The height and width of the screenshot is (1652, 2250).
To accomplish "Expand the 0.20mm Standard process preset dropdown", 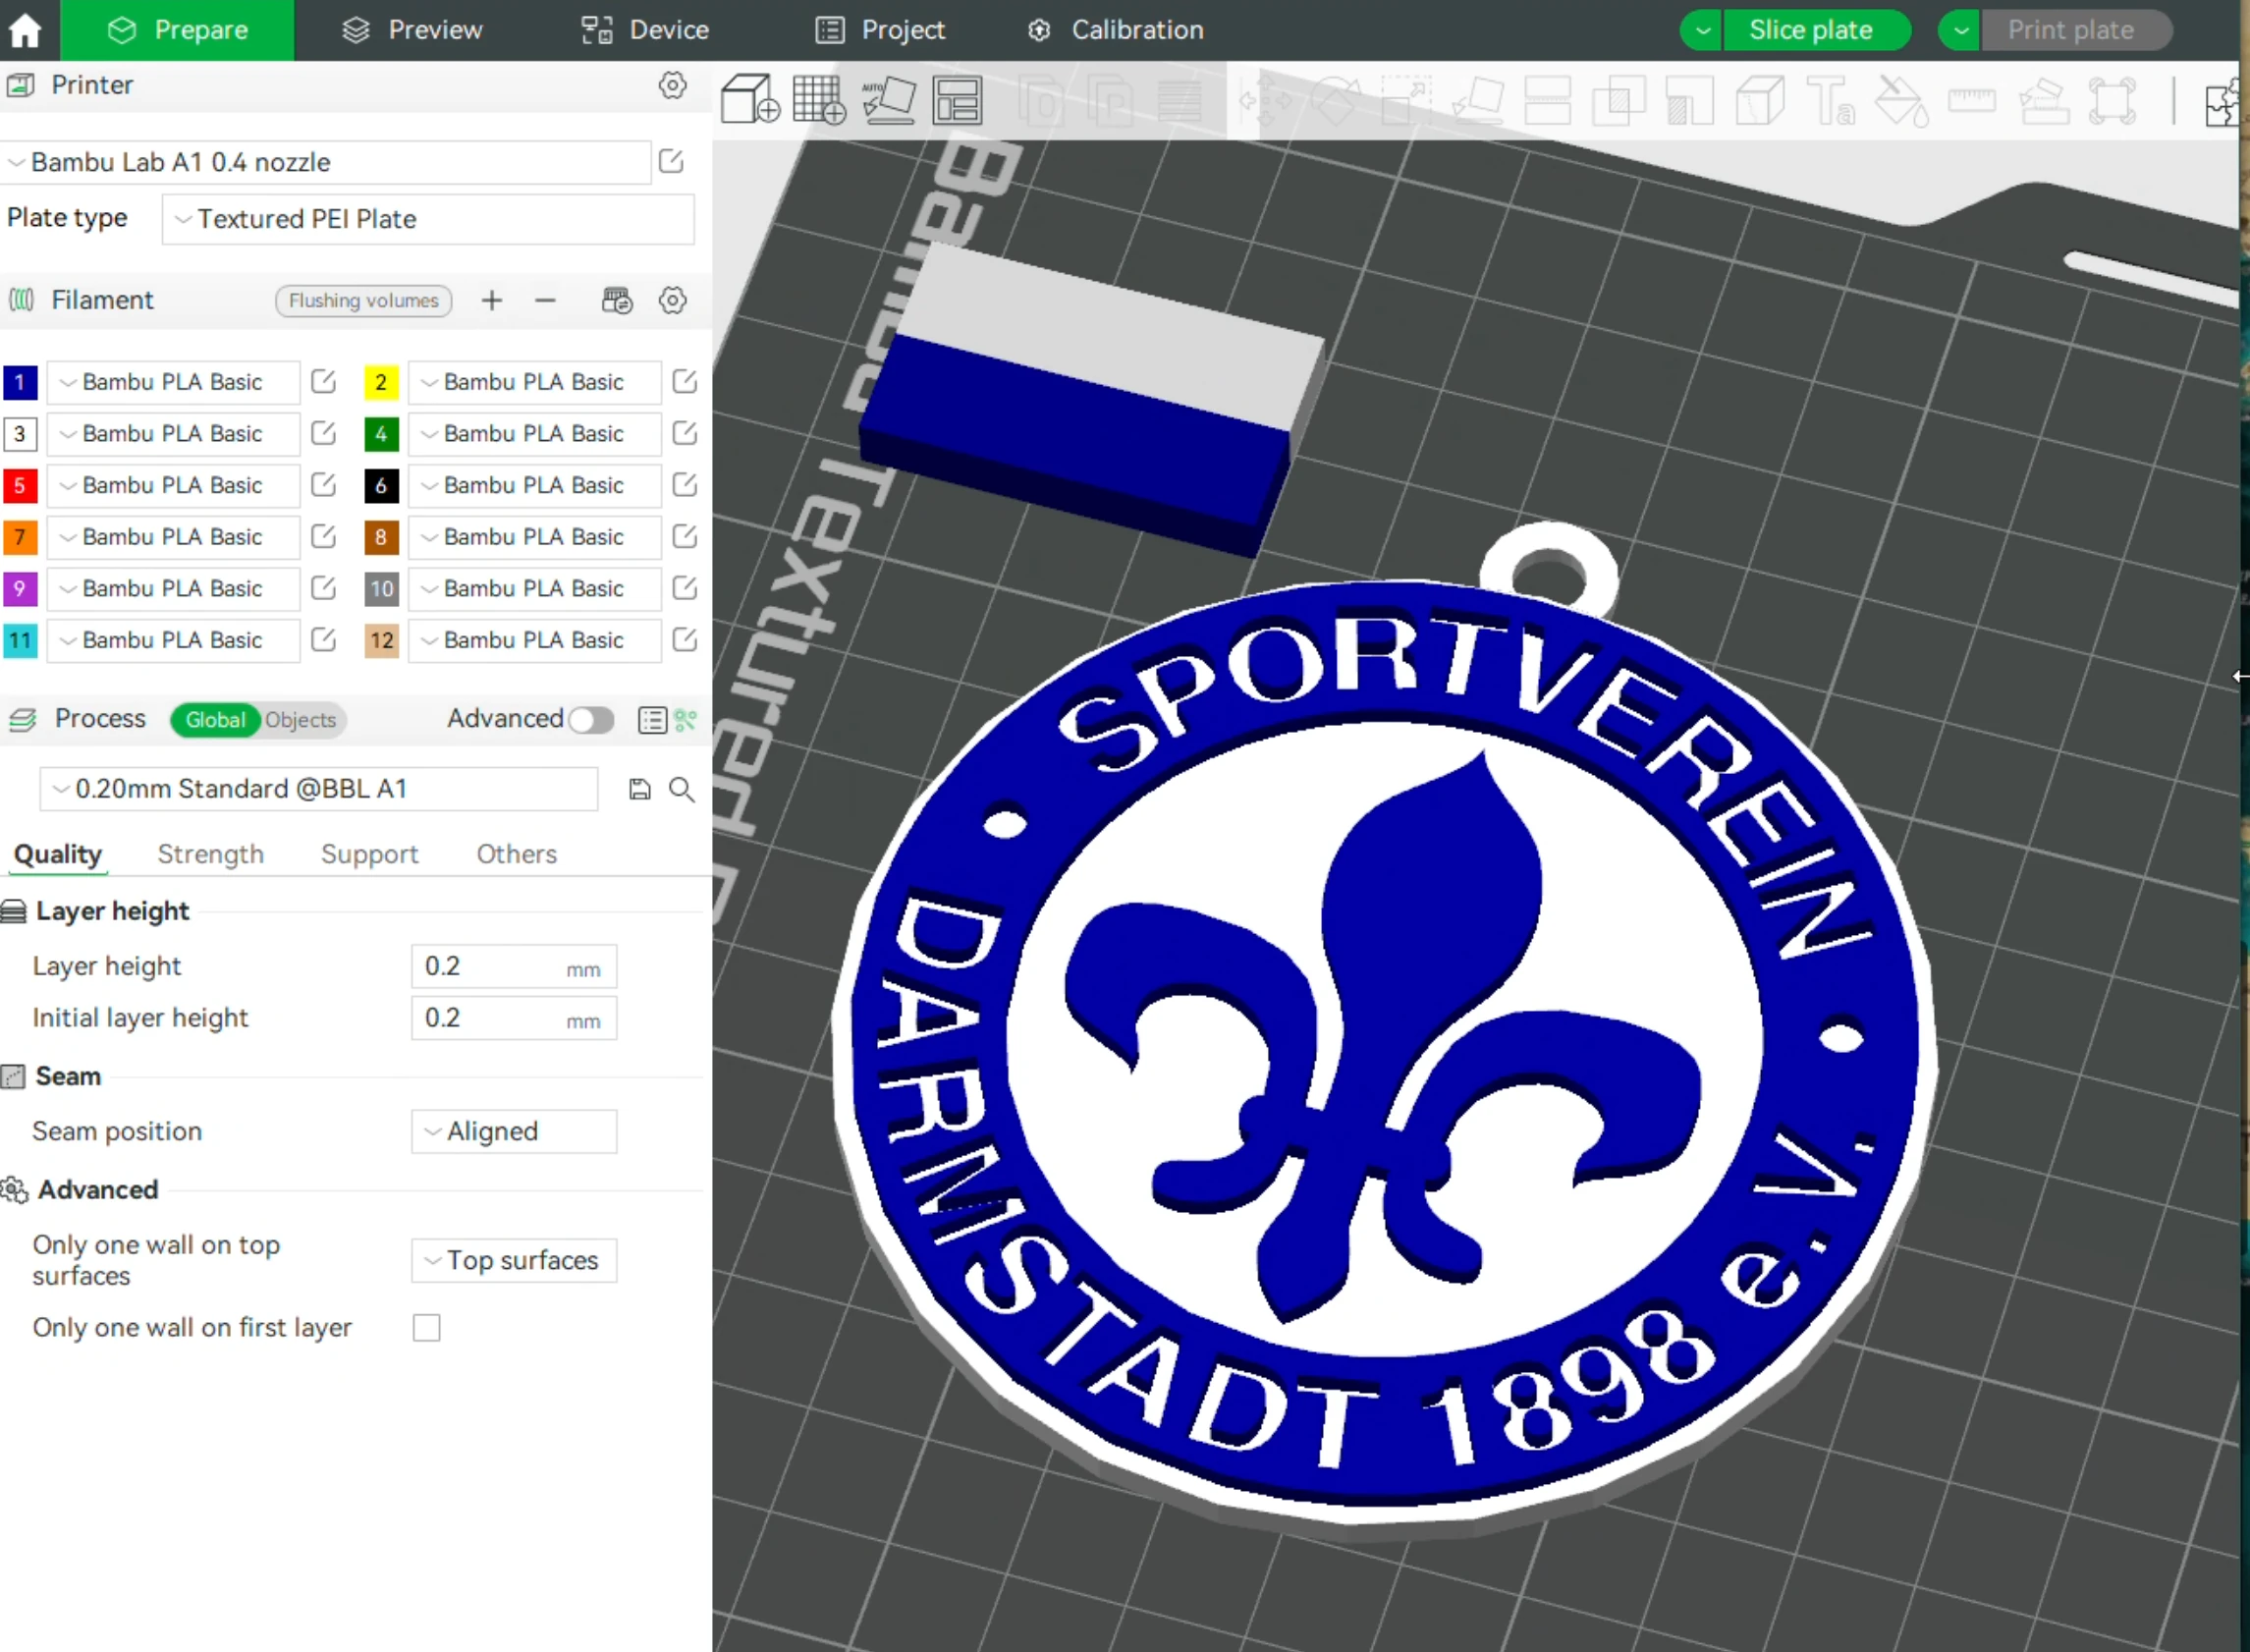I will pos(318,789).
